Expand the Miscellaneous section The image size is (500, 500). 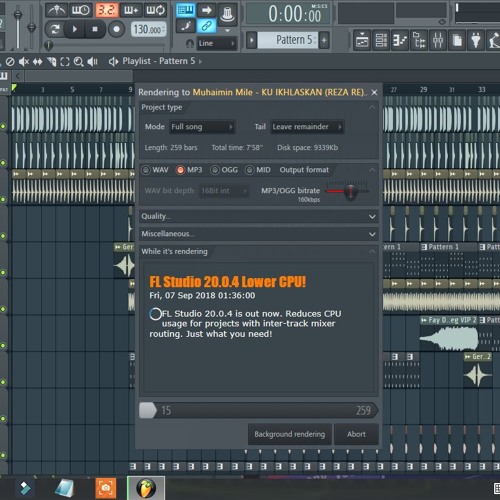(259, 234)
